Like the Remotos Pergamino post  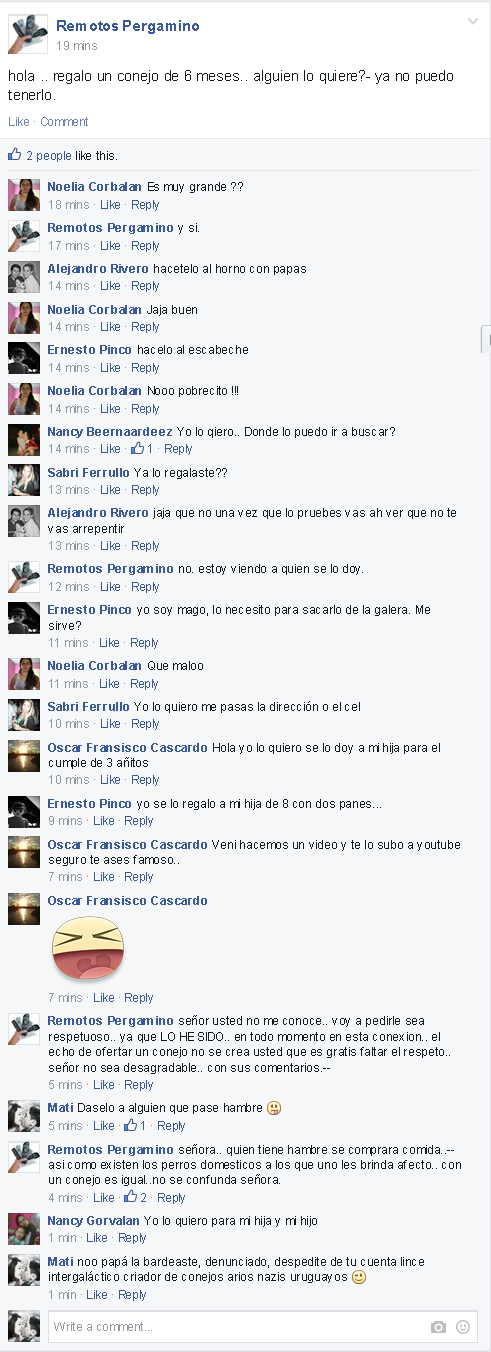[x=19, y=122]
